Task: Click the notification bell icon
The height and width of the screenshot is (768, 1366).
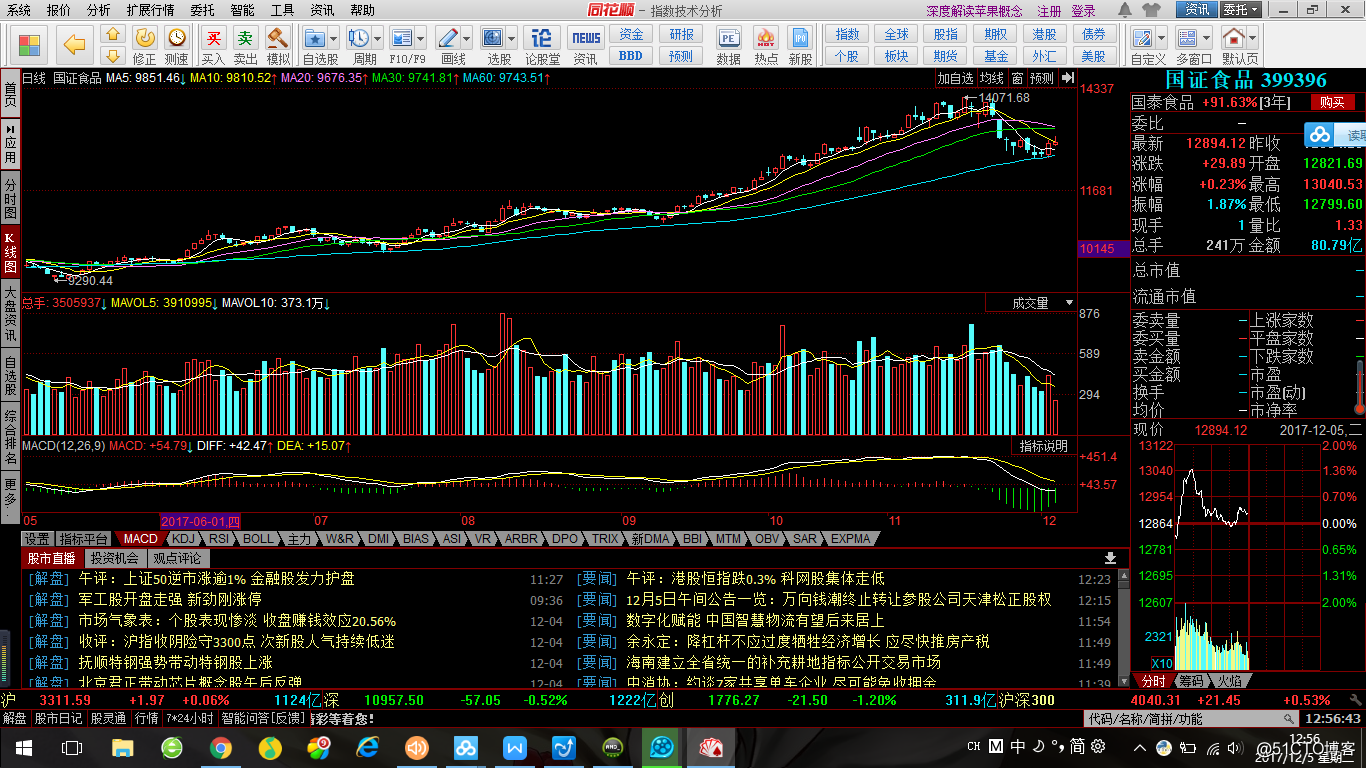Action: pos(1125,10)
